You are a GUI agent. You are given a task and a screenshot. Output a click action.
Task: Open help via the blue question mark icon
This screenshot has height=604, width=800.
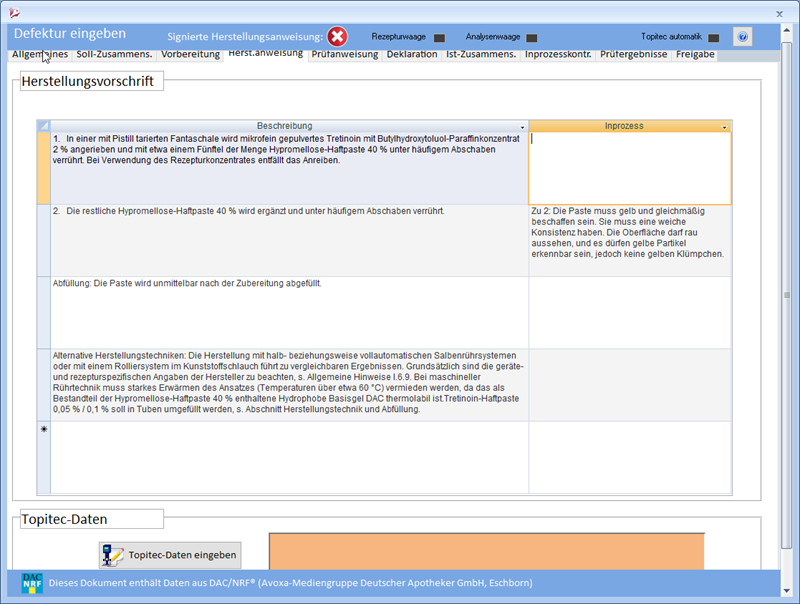tap(742, 37)
